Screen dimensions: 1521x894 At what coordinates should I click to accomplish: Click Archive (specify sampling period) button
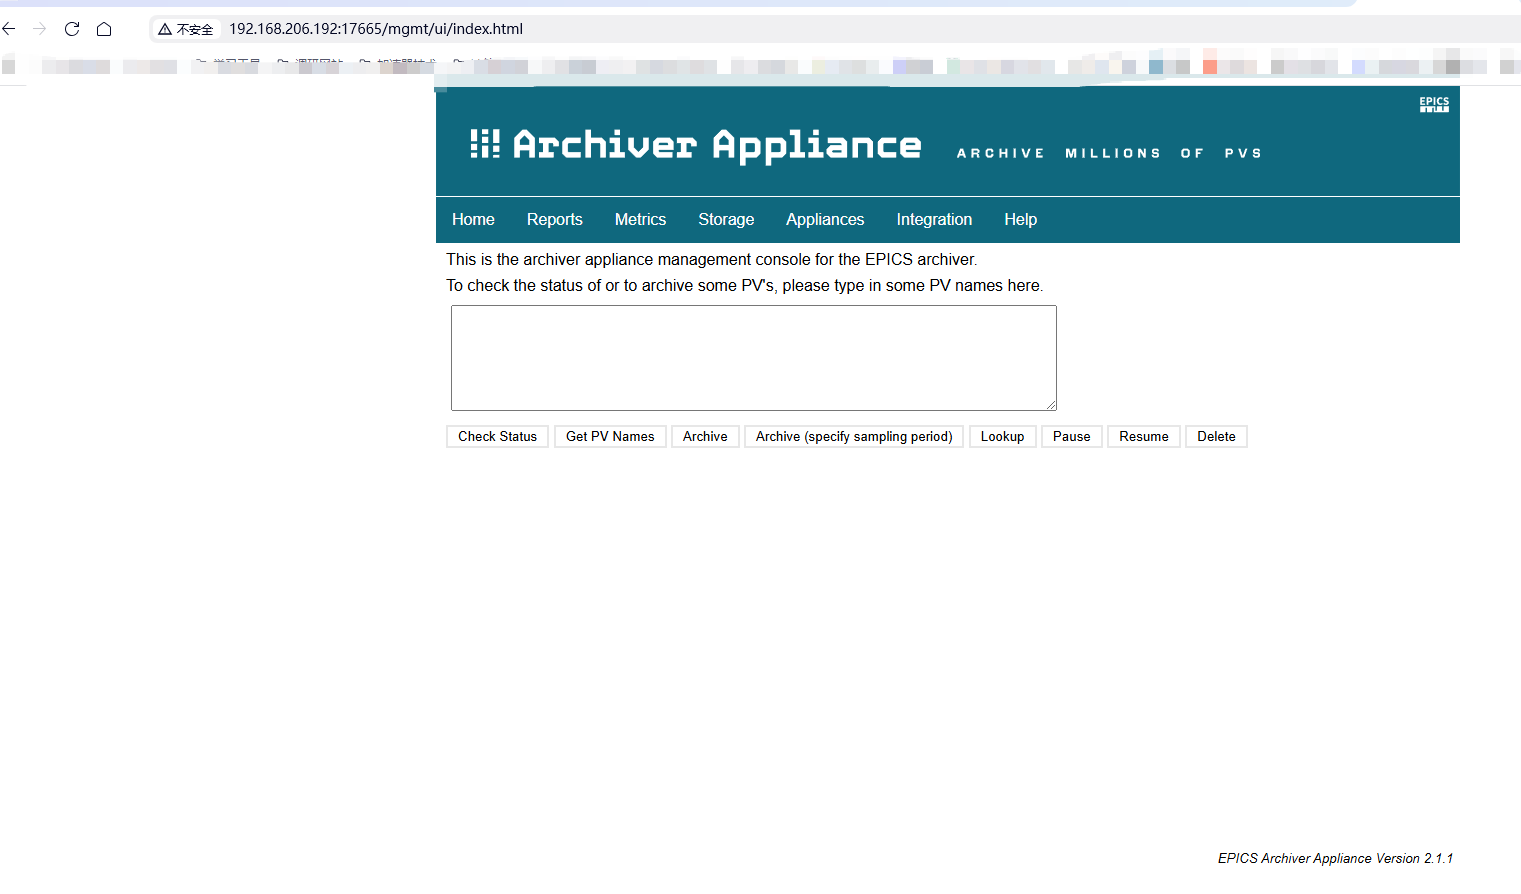[x=854, y=437]
